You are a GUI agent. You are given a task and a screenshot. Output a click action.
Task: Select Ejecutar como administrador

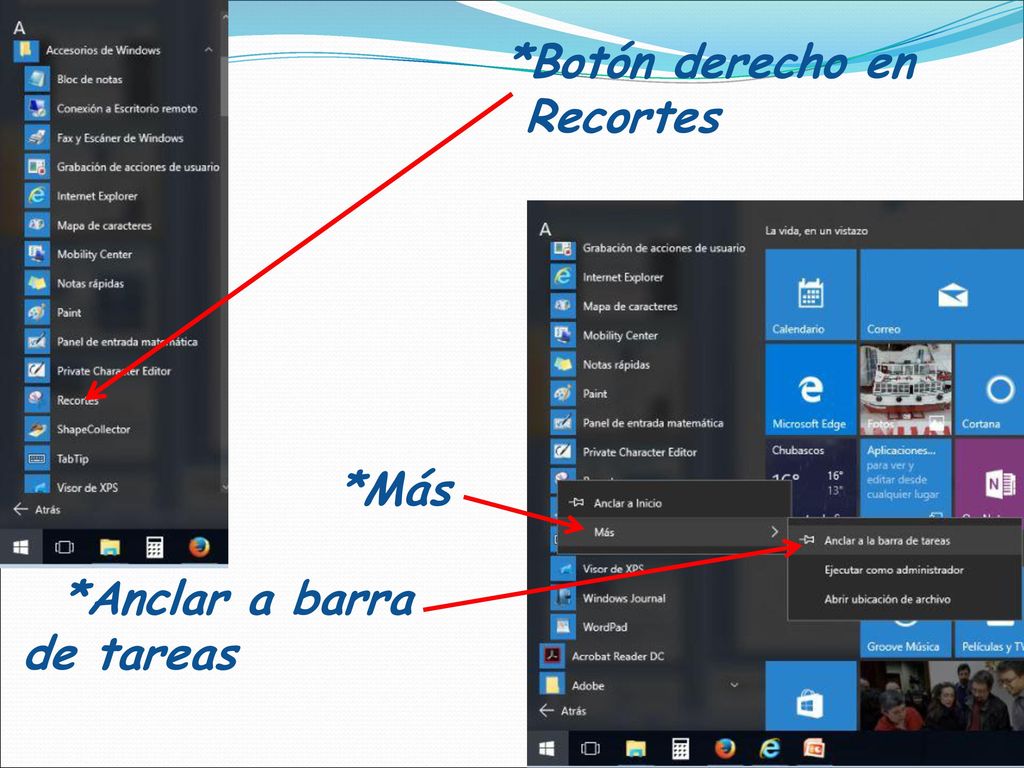904,570
